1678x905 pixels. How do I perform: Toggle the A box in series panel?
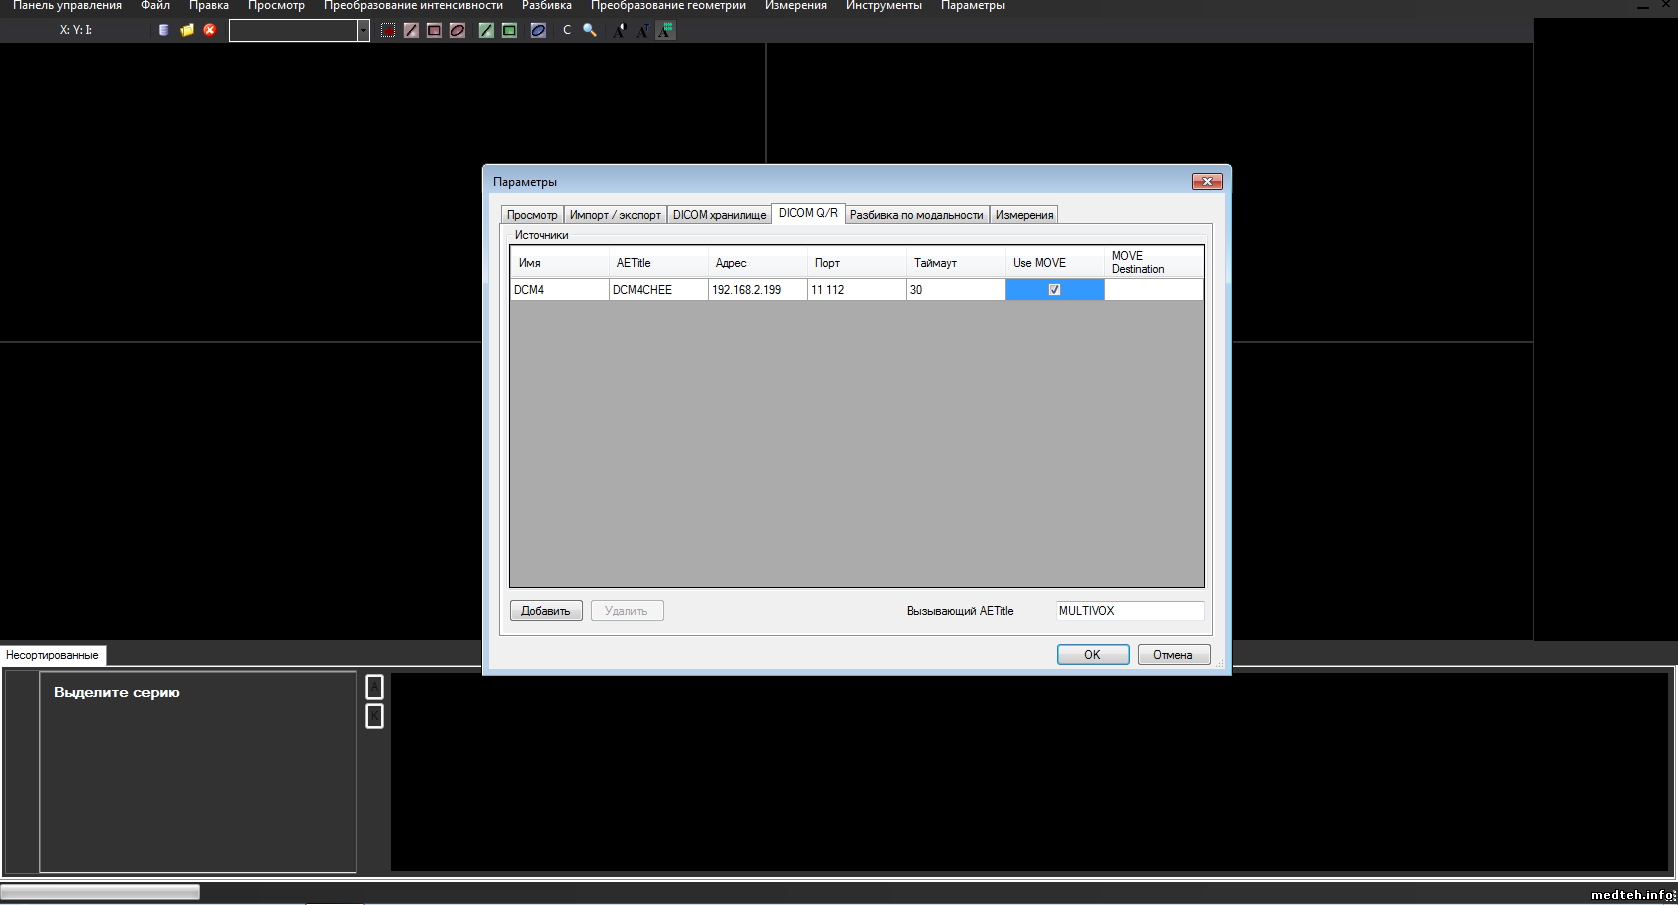click(375, 687)
